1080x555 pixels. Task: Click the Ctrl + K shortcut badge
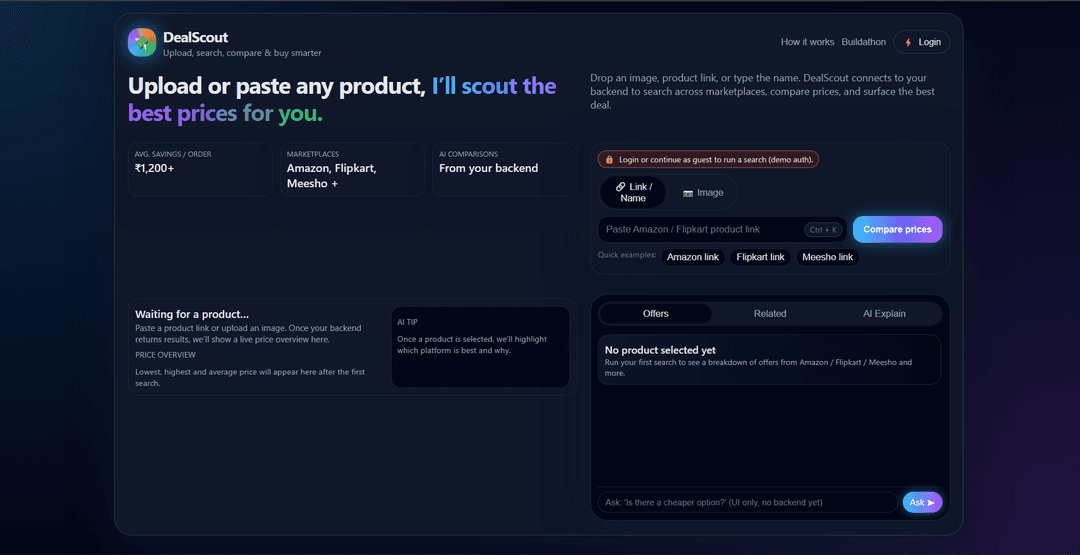point(823,230)
